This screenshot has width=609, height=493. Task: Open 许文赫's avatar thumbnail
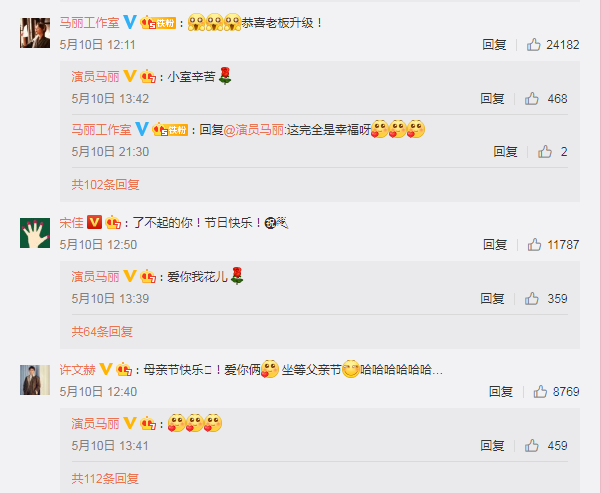(35, 380)
